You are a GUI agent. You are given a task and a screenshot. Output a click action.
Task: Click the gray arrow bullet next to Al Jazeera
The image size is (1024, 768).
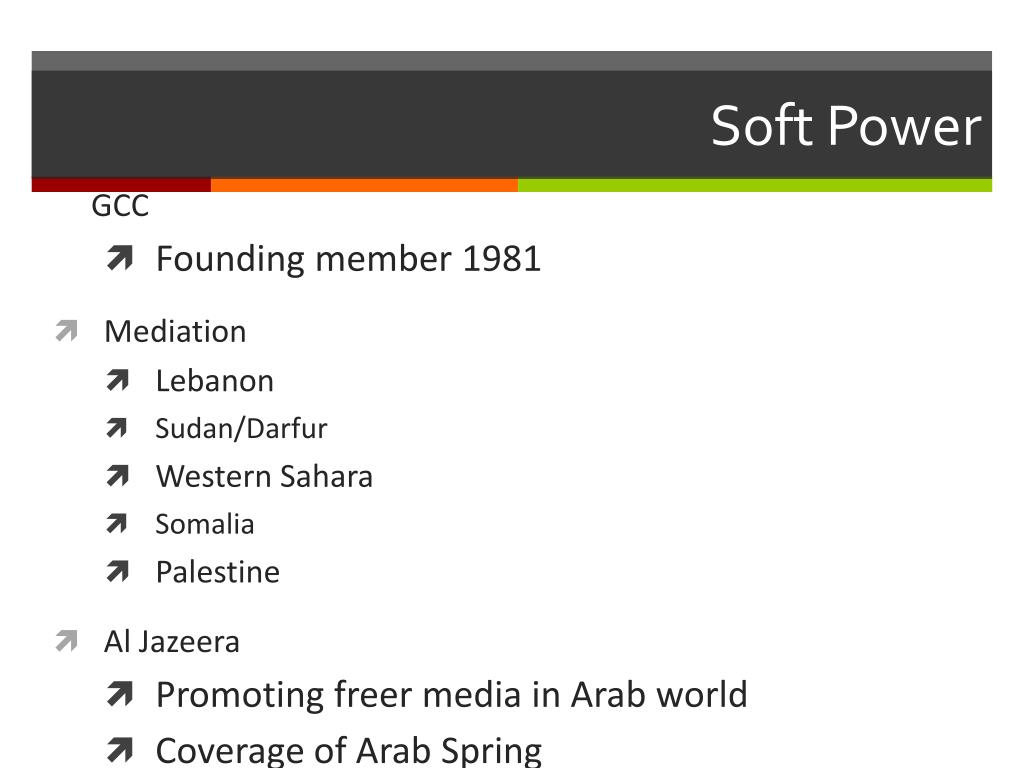pyautogui.click(x=67, y=641)
